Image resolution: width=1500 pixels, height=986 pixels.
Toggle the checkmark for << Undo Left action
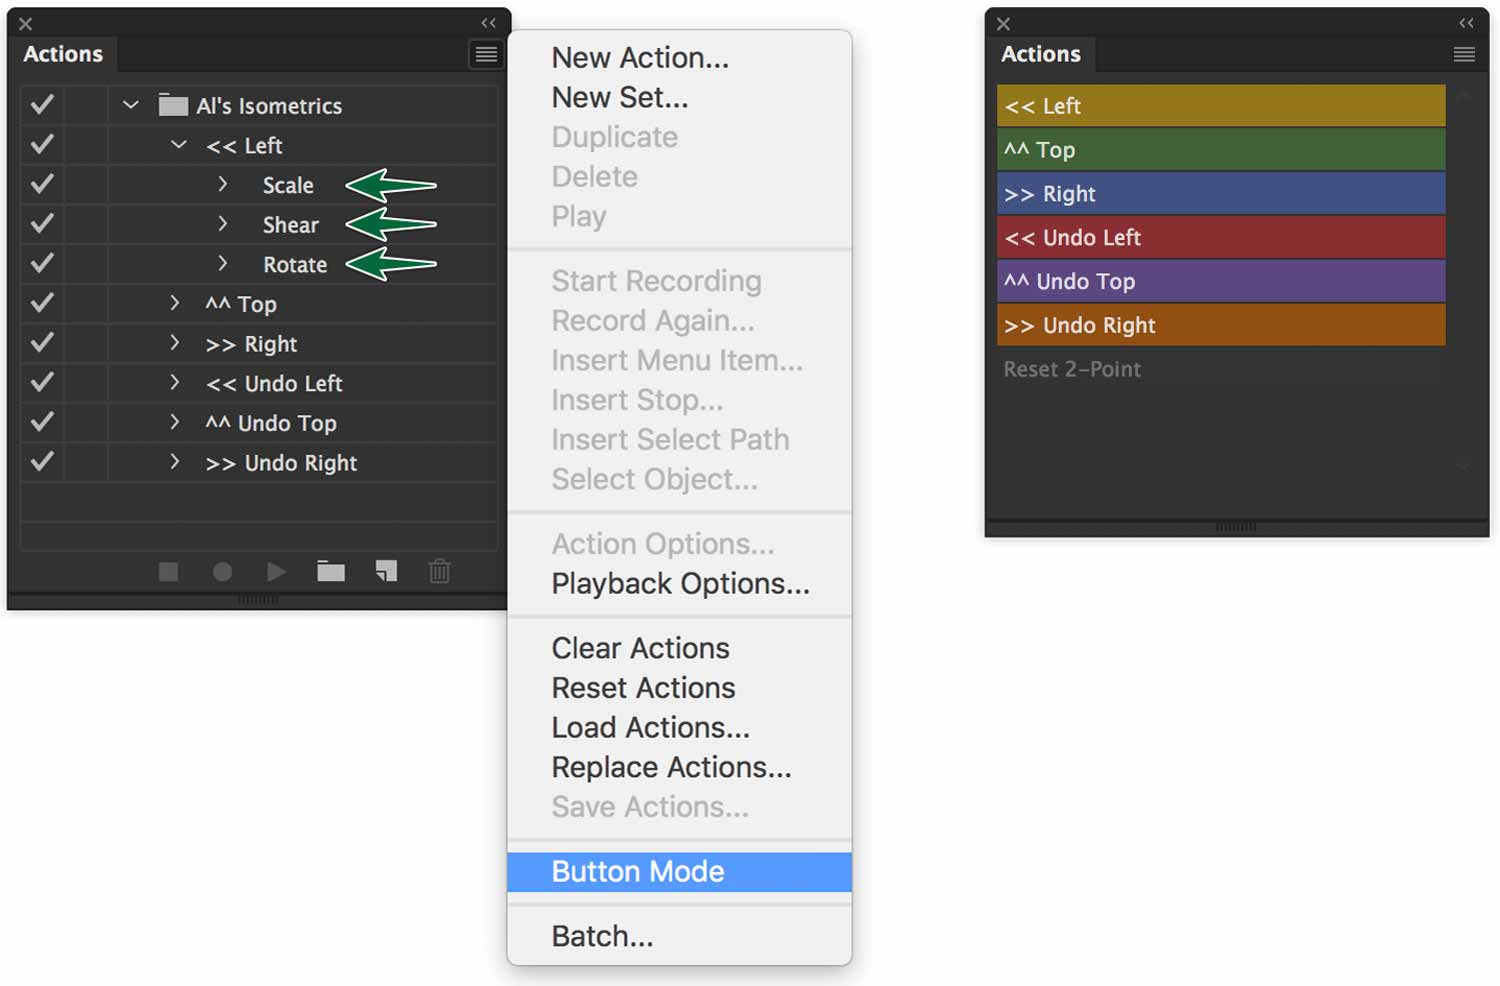click(x=42, y=382)
